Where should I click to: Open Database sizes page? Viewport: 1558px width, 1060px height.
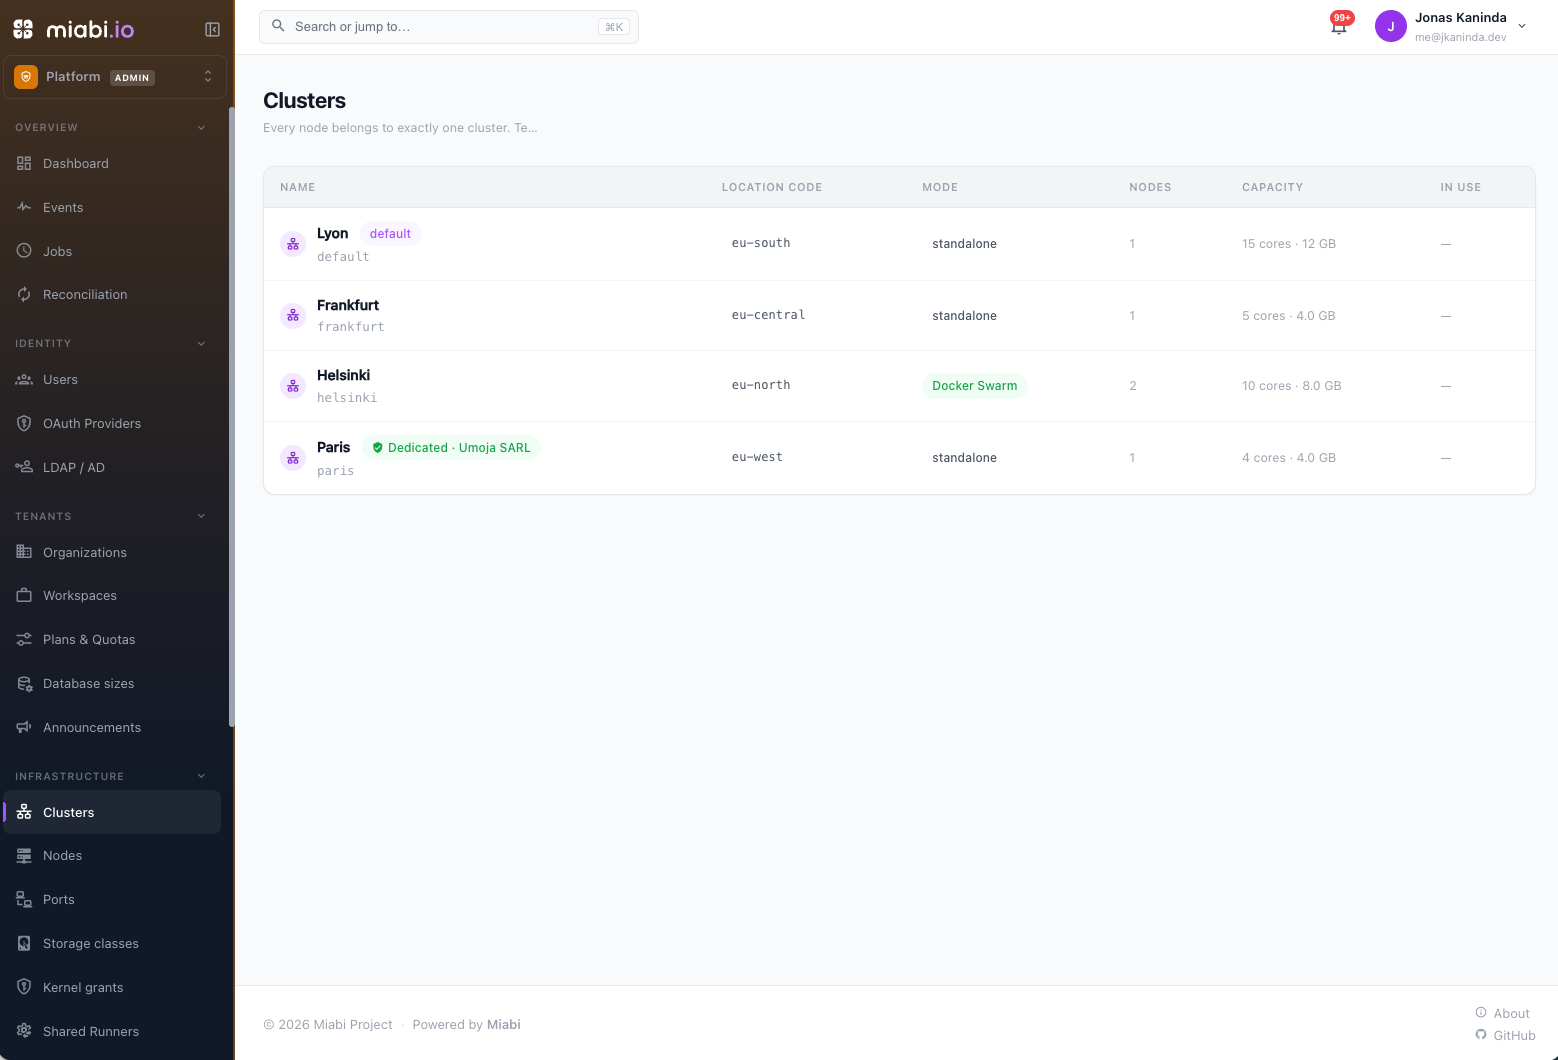click(112, 684)
